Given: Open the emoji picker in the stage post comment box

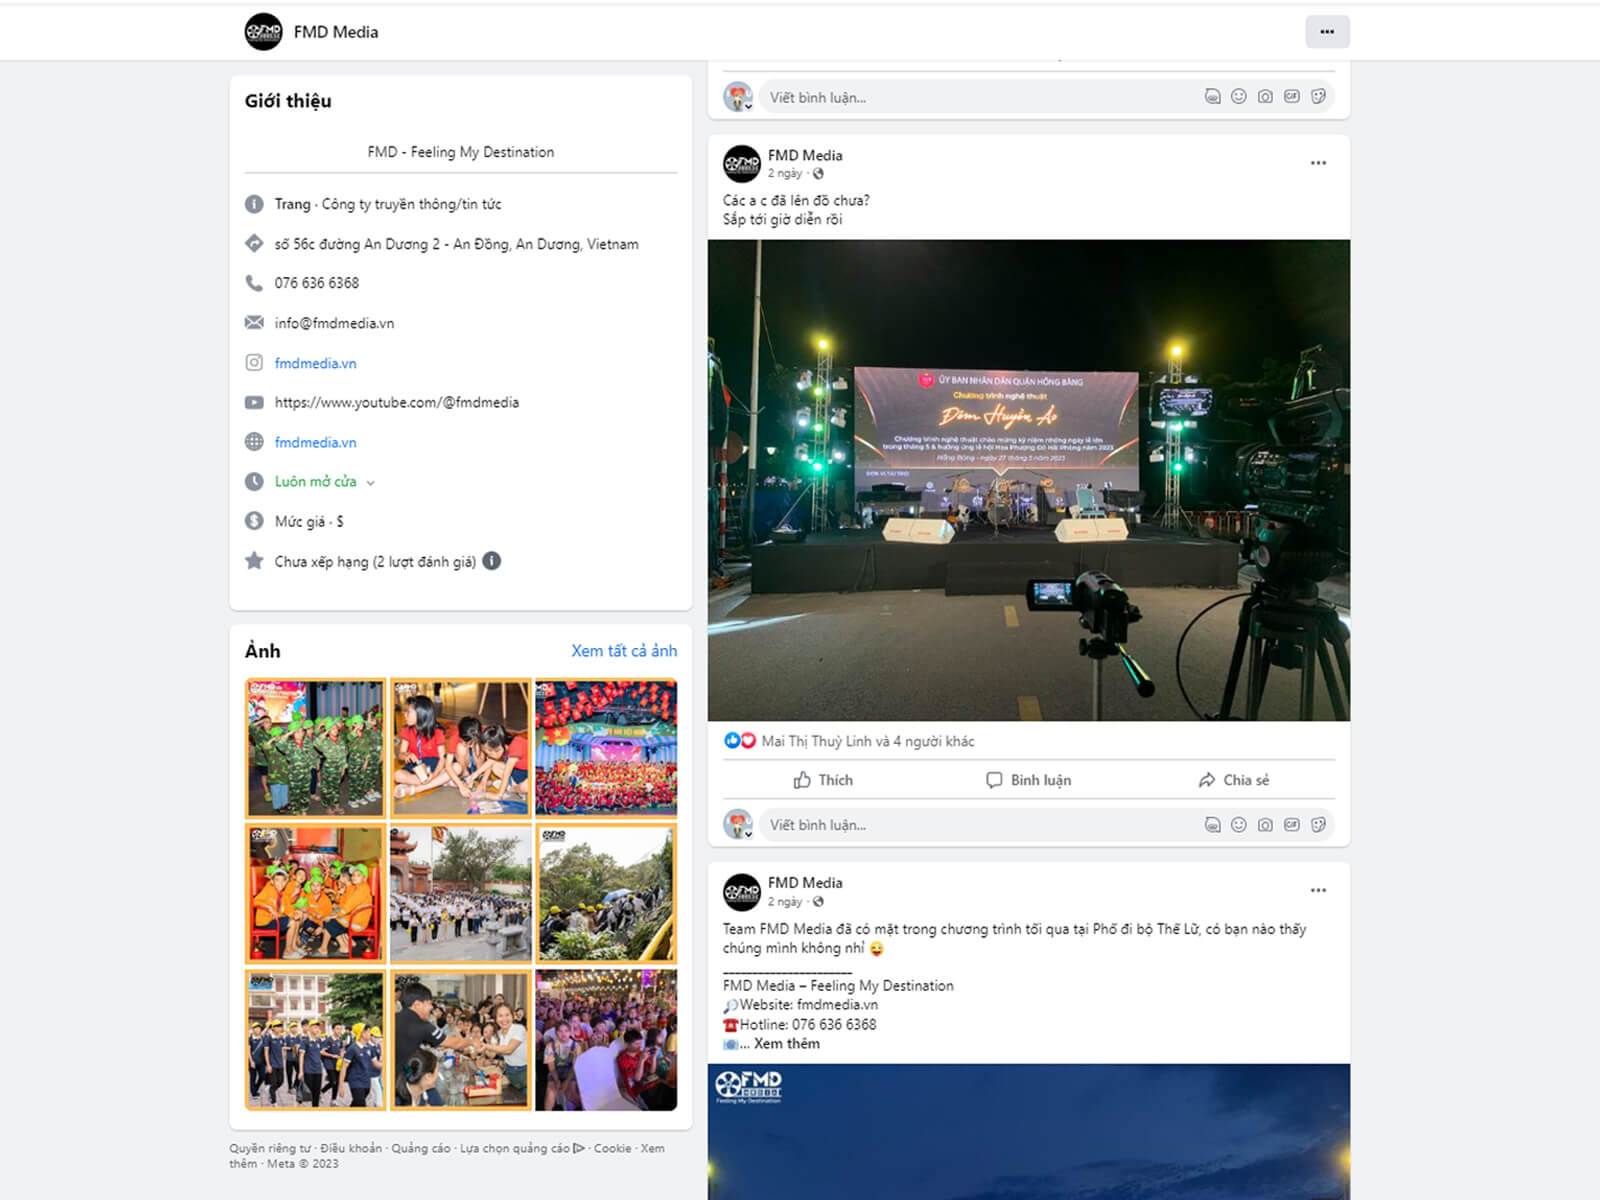Looking at the screenshot, I should [x=1239, y=825].
